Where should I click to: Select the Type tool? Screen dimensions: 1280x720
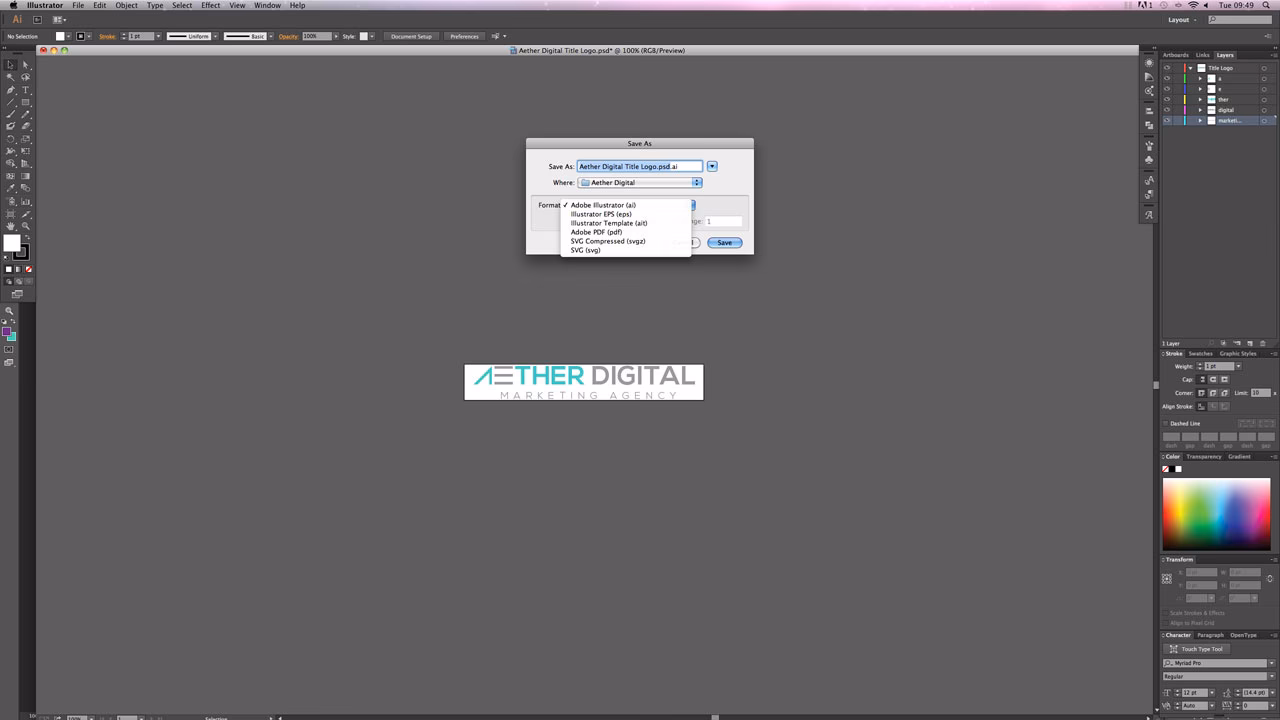click(25, 90)
